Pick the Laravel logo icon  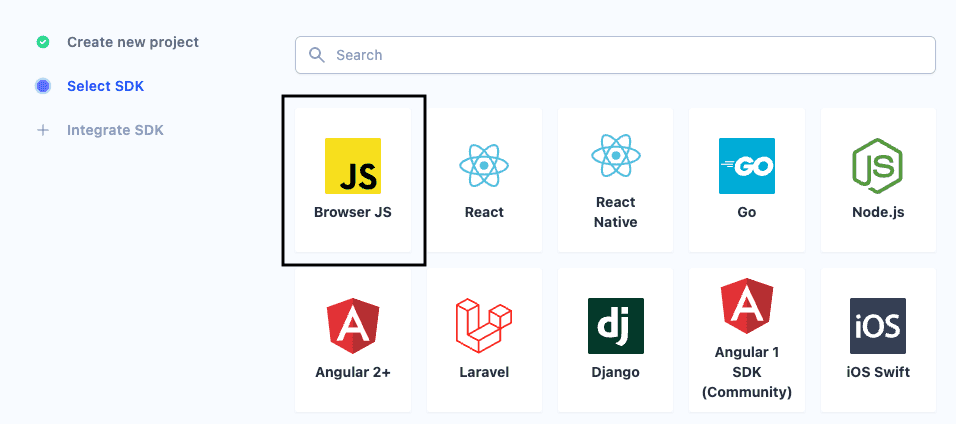pos(484,325)
